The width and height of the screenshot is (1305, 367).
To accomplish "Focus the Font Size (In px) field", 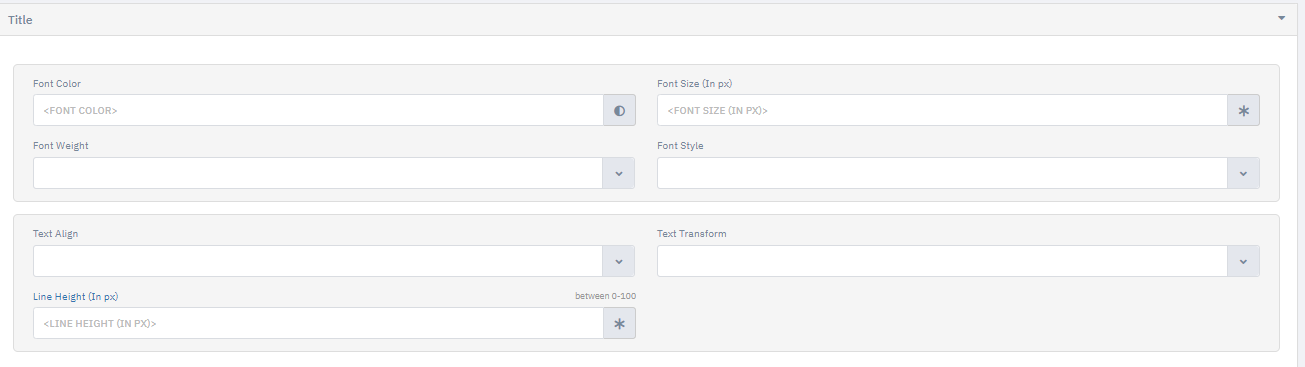I will click(942, 110).
